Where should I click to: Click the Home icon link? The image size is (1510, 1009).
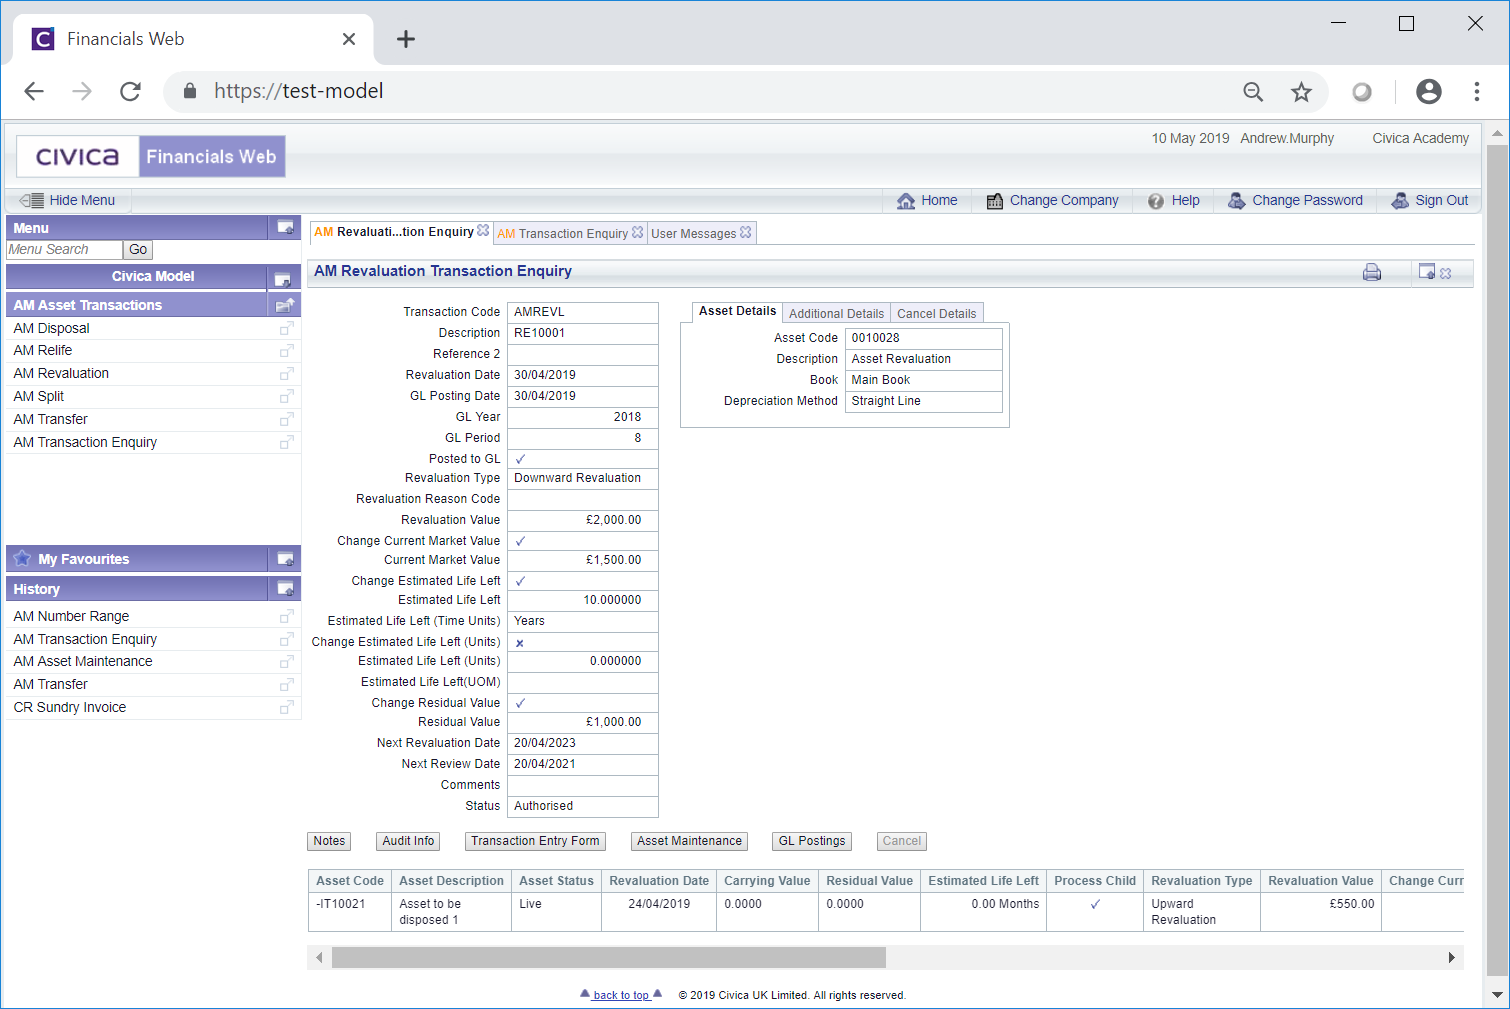(x=906, y=201)
